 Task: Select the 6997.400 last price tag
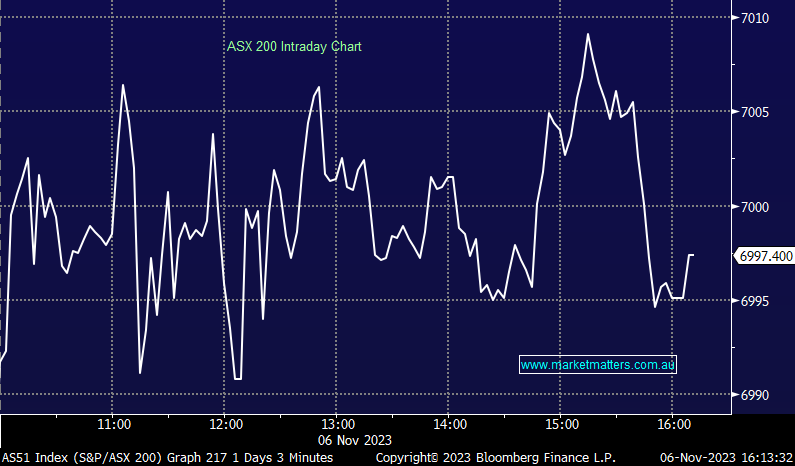765,257
